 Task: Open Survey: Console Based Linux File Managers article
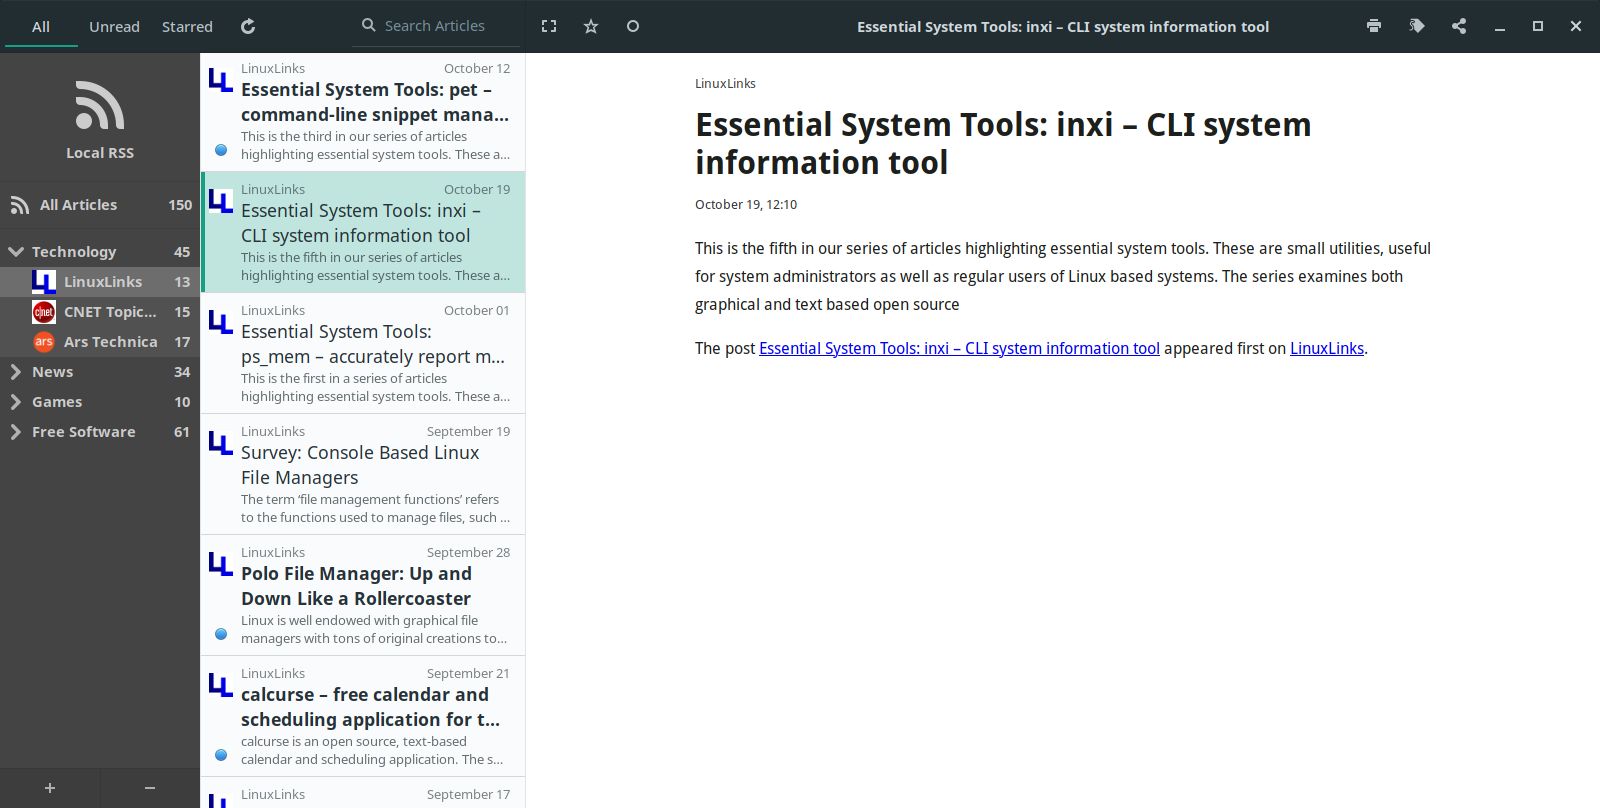363,474
